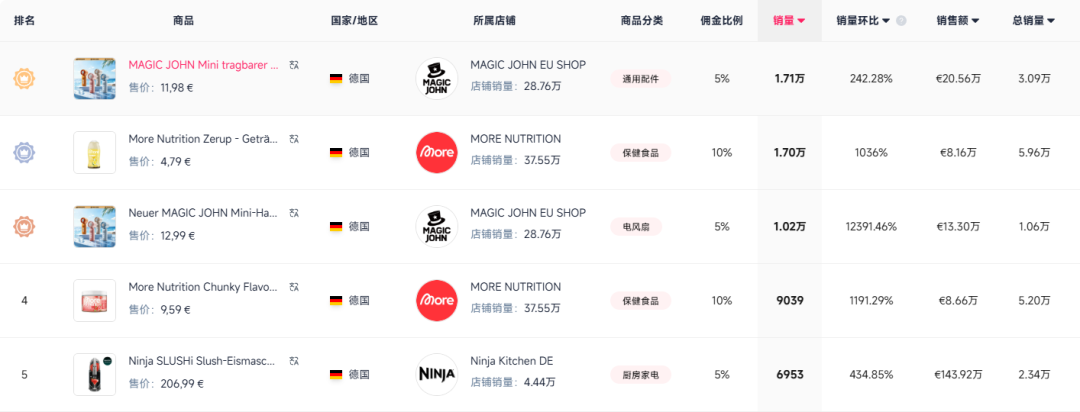The height and width of the screenshot is (412, 1080).
Task: Click translate icon beside MAGIC JOHN Mini tragbarer
Action: 294,65
